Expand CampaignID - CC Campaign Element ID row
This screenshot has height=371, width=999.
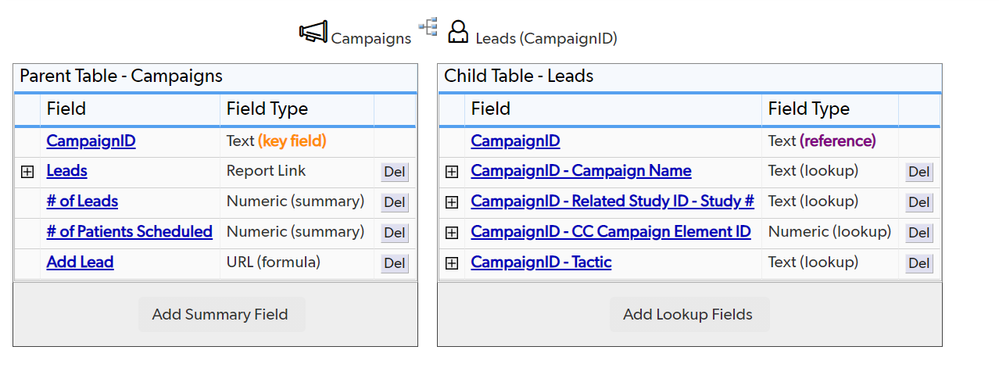pyautogui.click(x=452, y=233)
